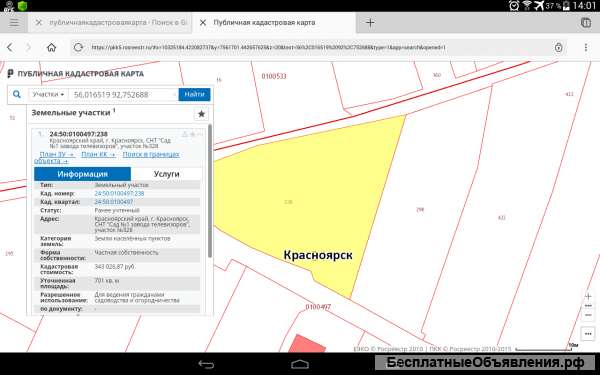Open the План КК link
Screen dimensions: 600x375
[98, 154]
